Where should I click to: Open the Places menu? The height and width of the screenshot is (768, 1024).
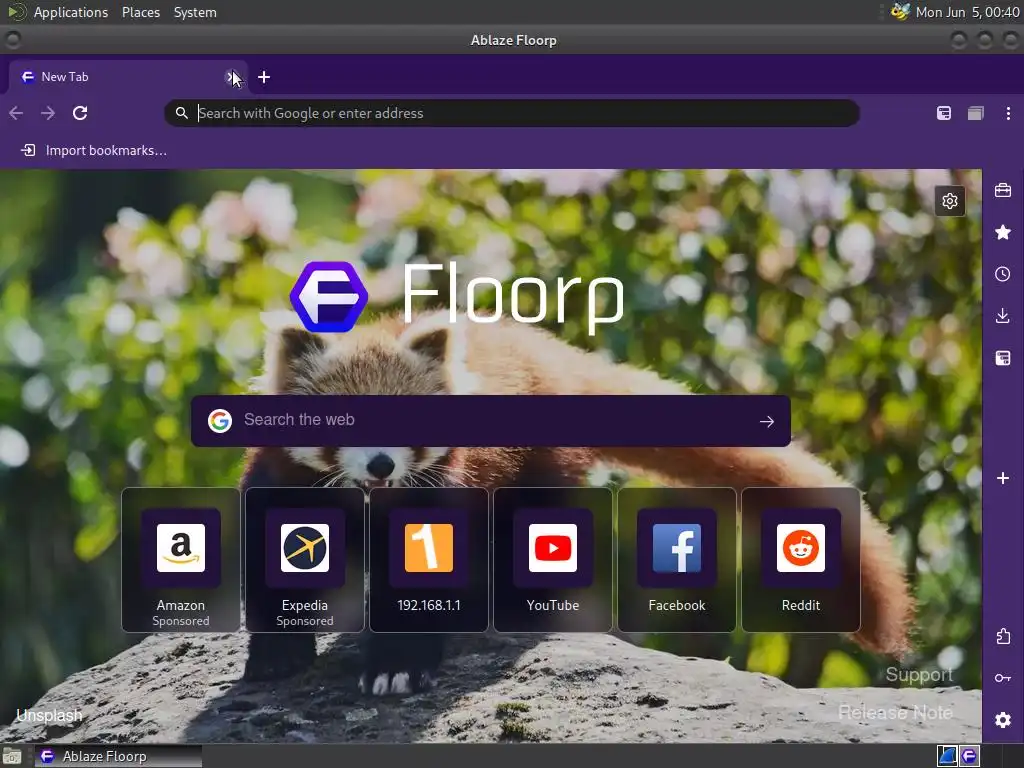click(140, 12)
